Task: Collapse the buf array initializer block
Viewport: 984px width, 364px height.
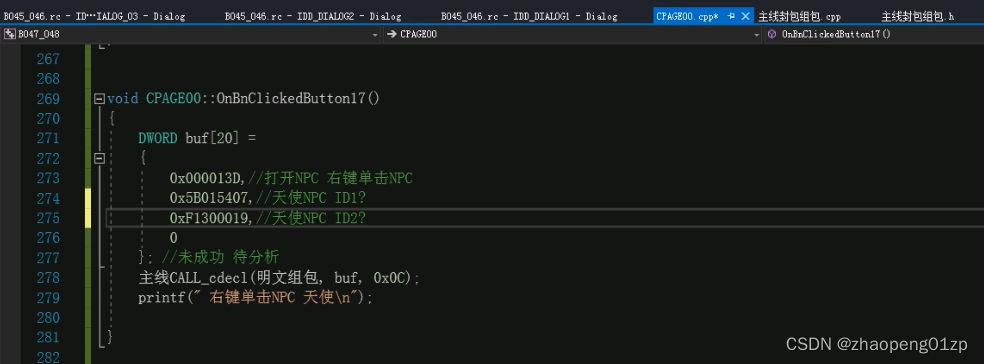Action: tap(99, 159)
